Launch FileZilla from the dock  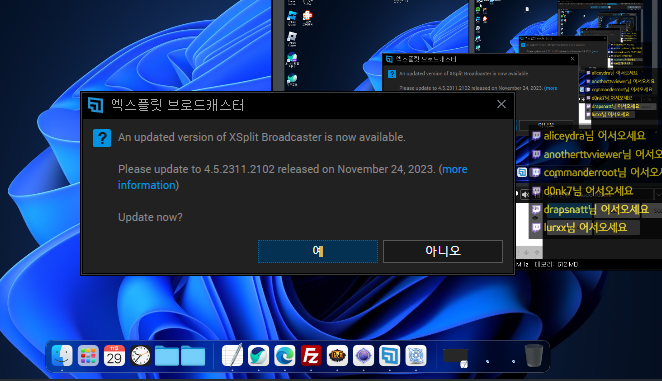tap(311, 356)
